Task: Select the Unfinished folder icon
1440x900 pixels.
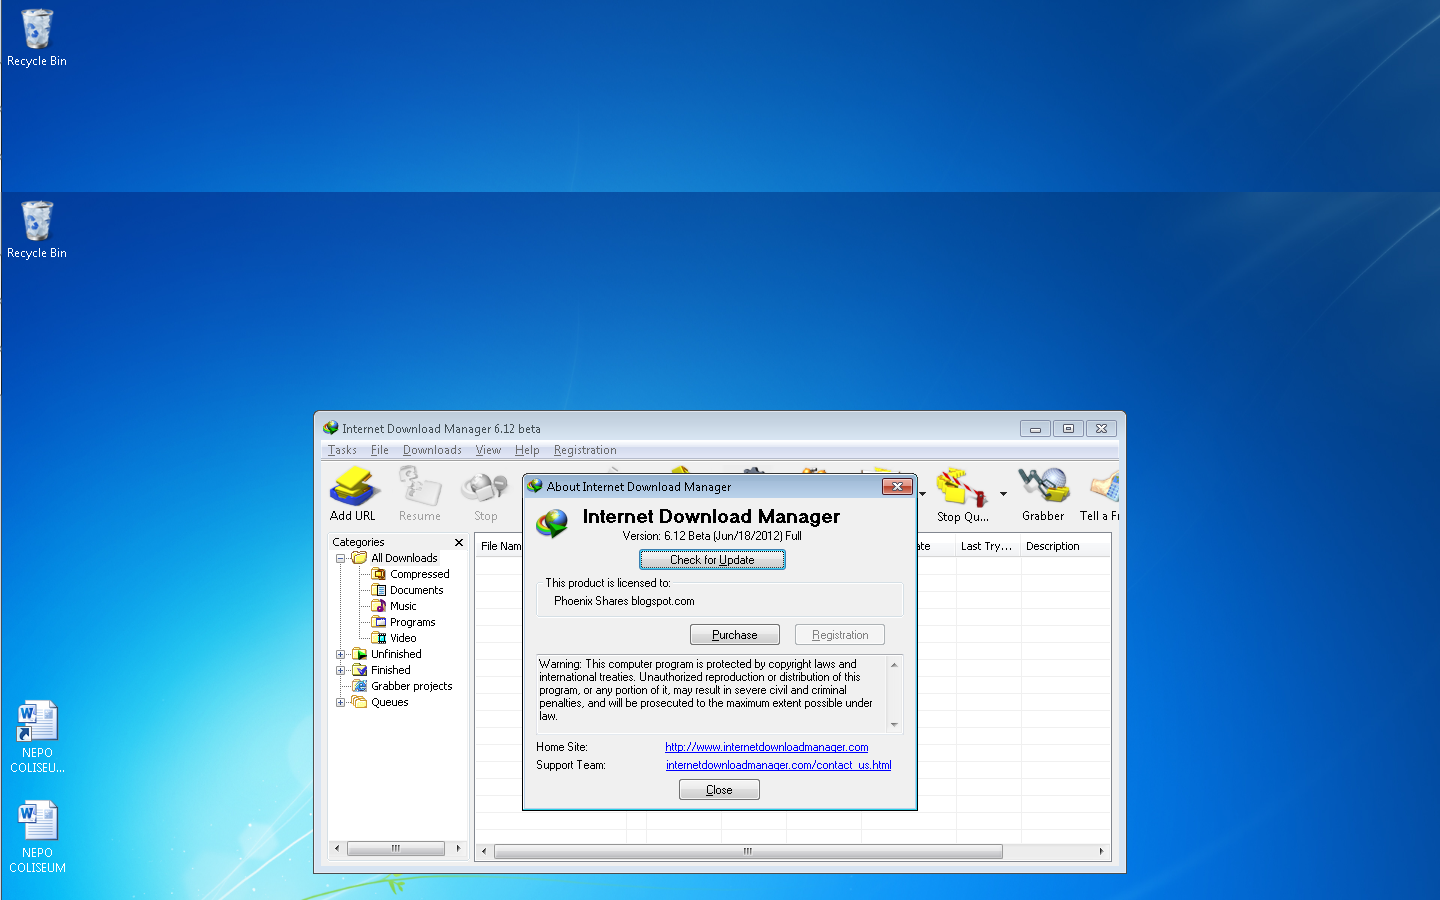Action: click(x=360, y=654)
